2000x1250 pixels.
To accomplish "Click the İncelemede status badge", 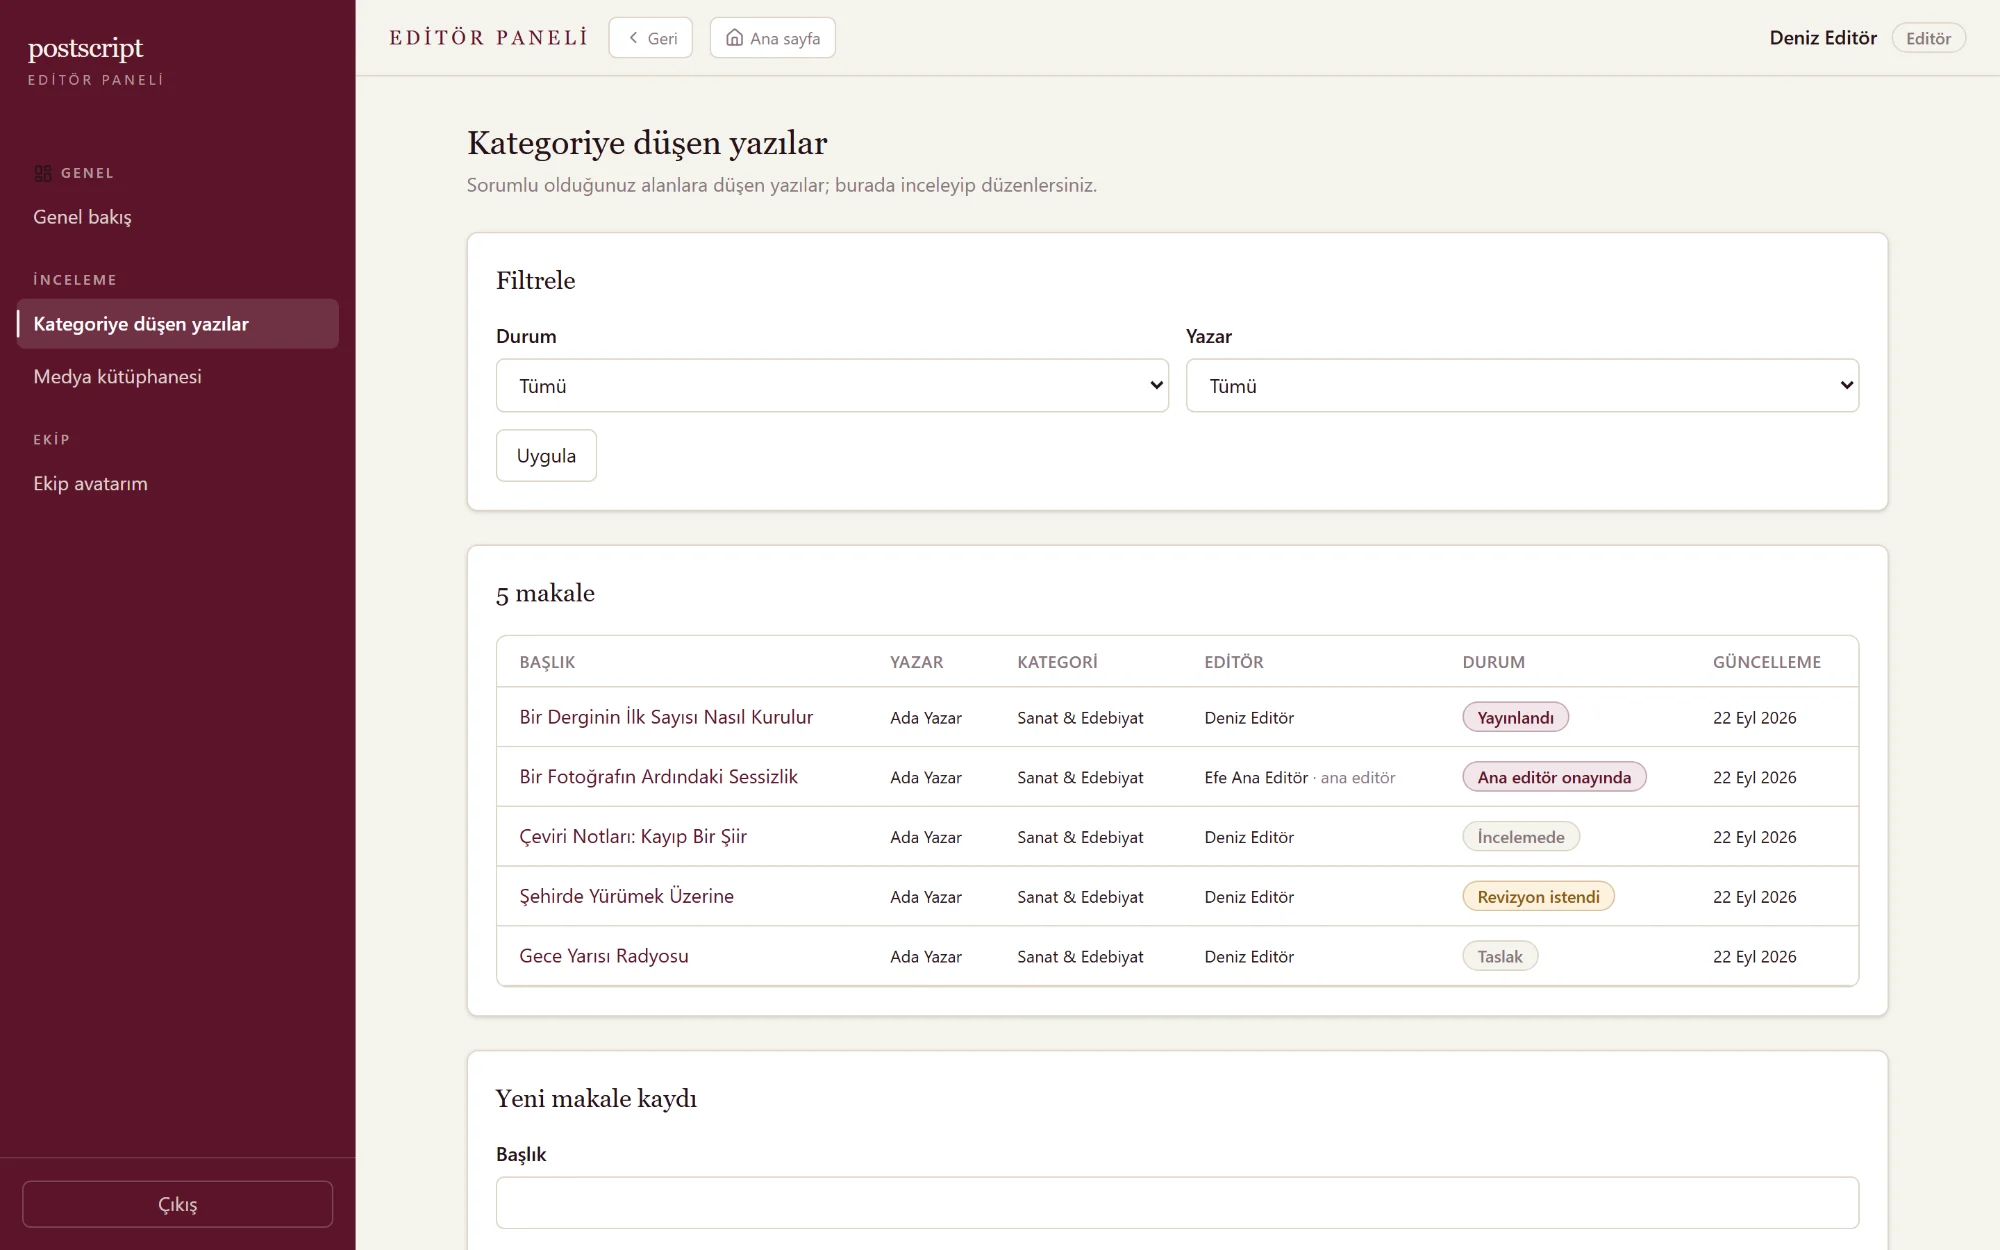I will tap(1521, 837).
